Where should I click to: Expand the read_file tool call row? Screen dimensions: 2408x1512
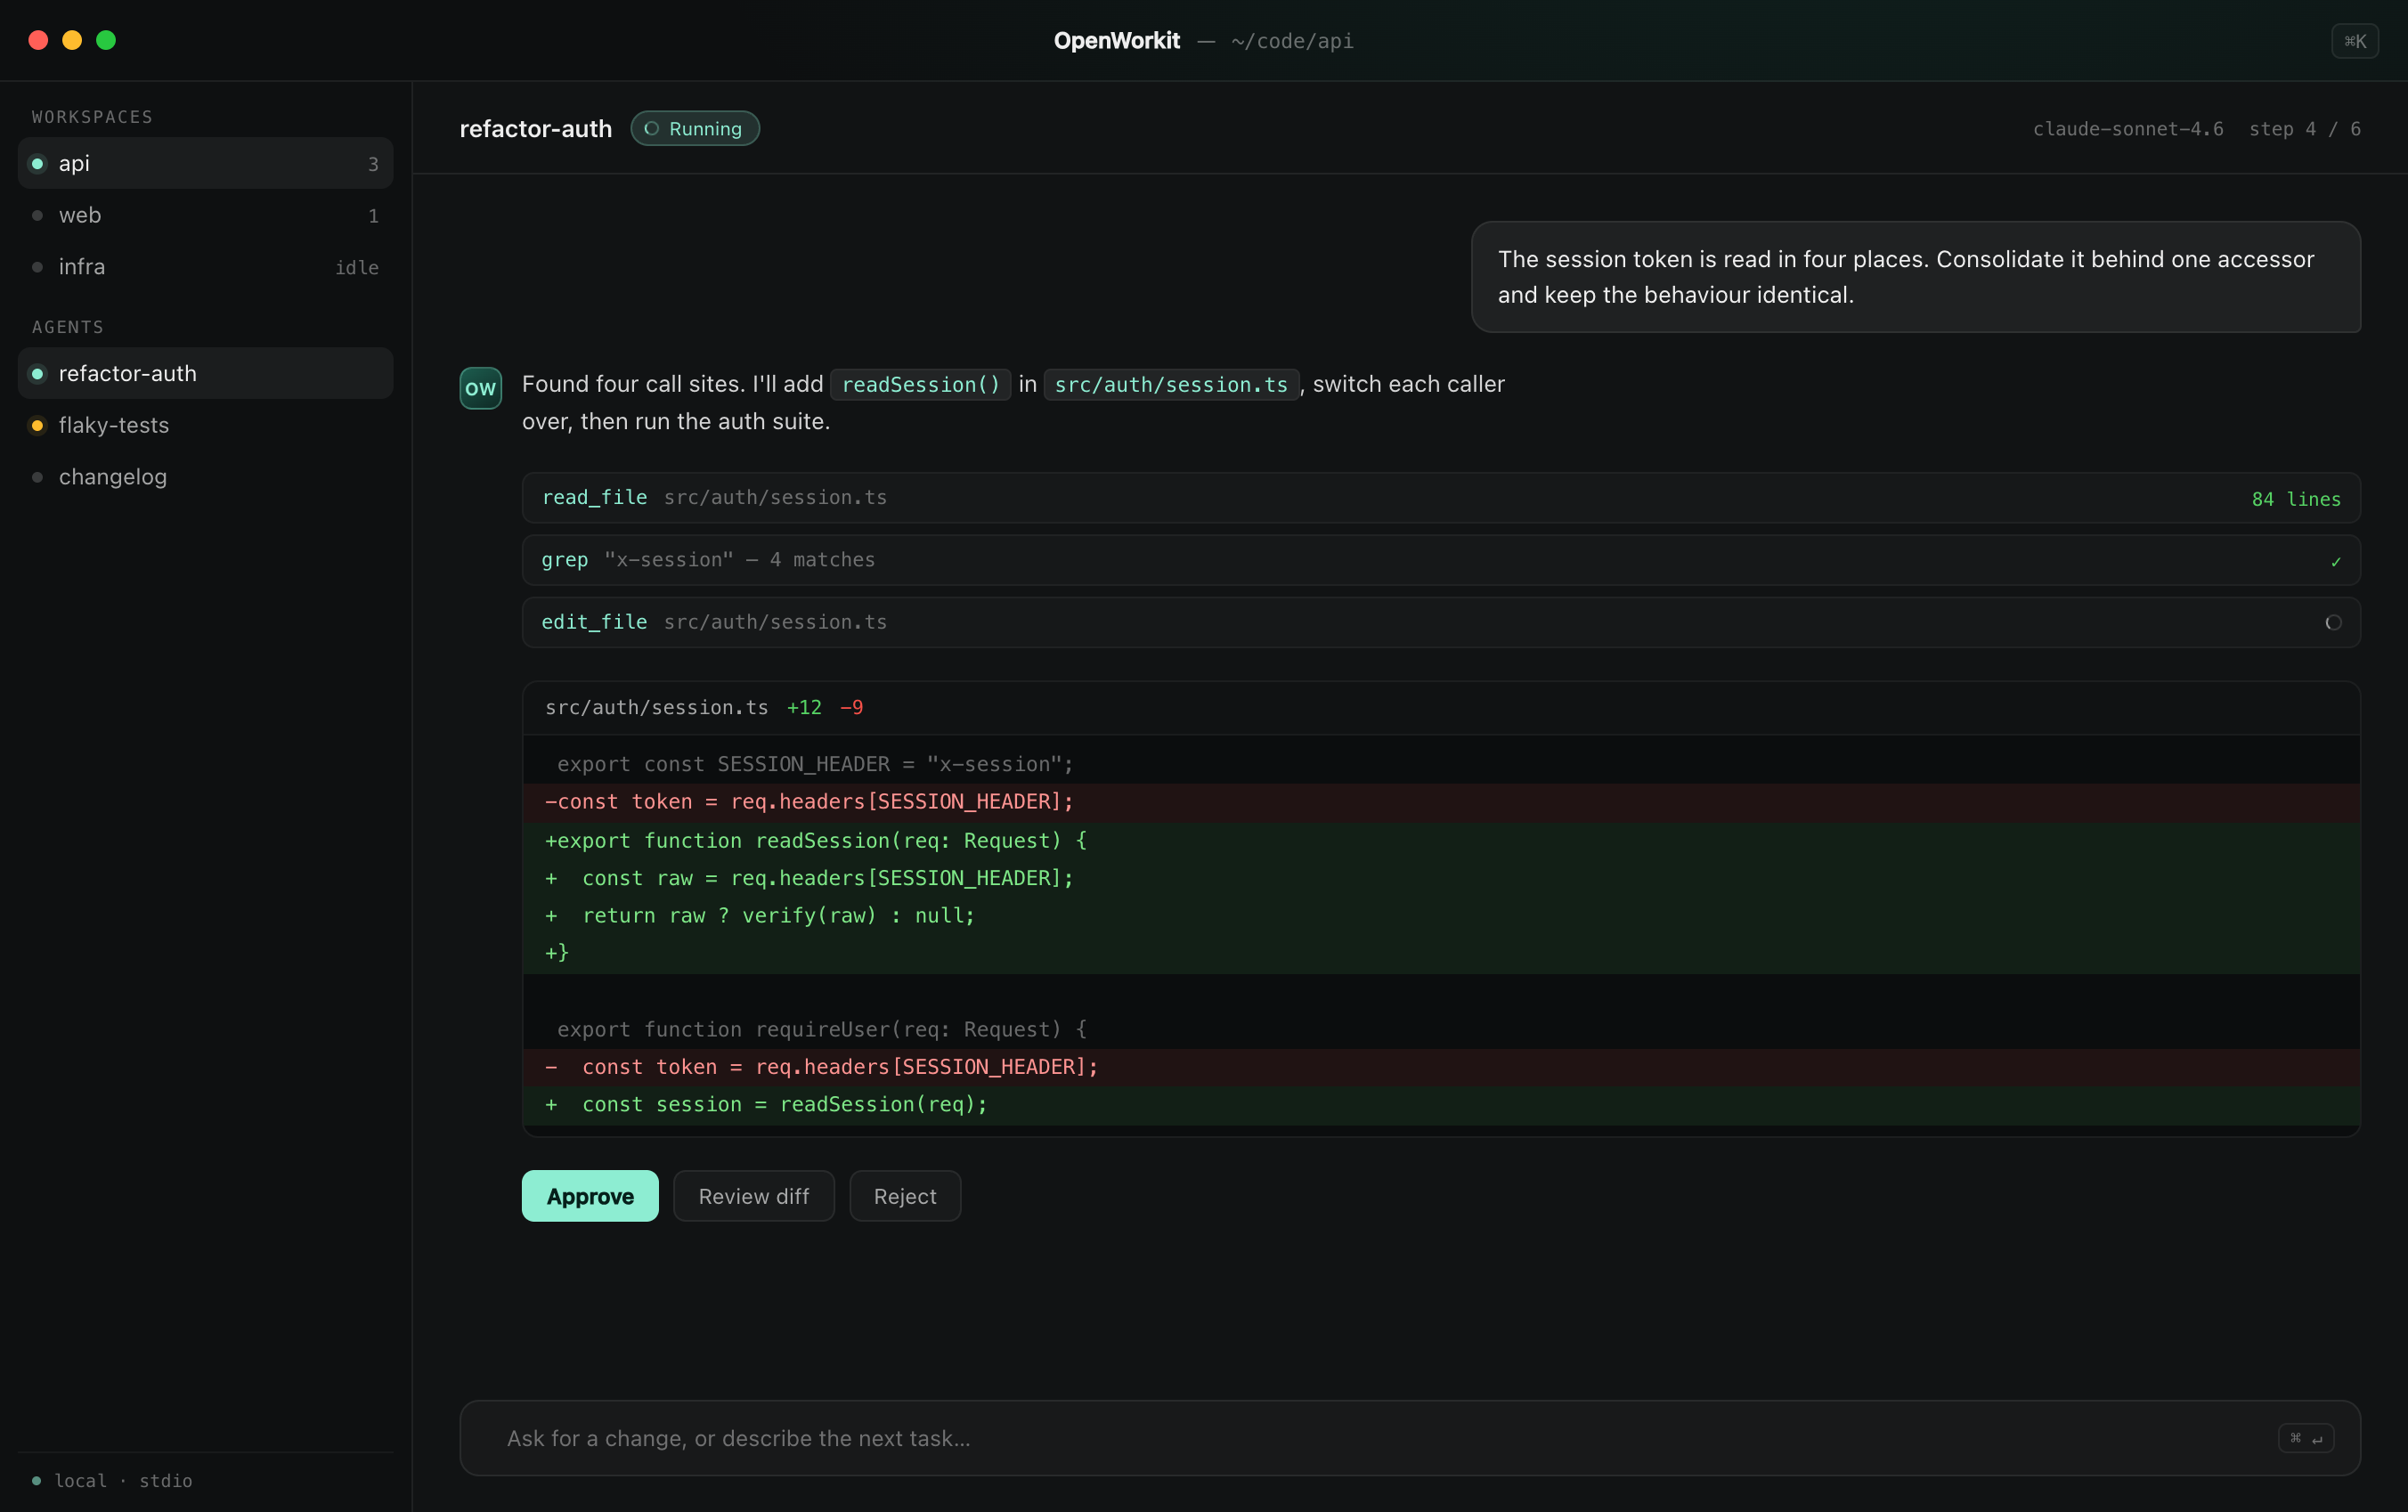coord(1441,498)
